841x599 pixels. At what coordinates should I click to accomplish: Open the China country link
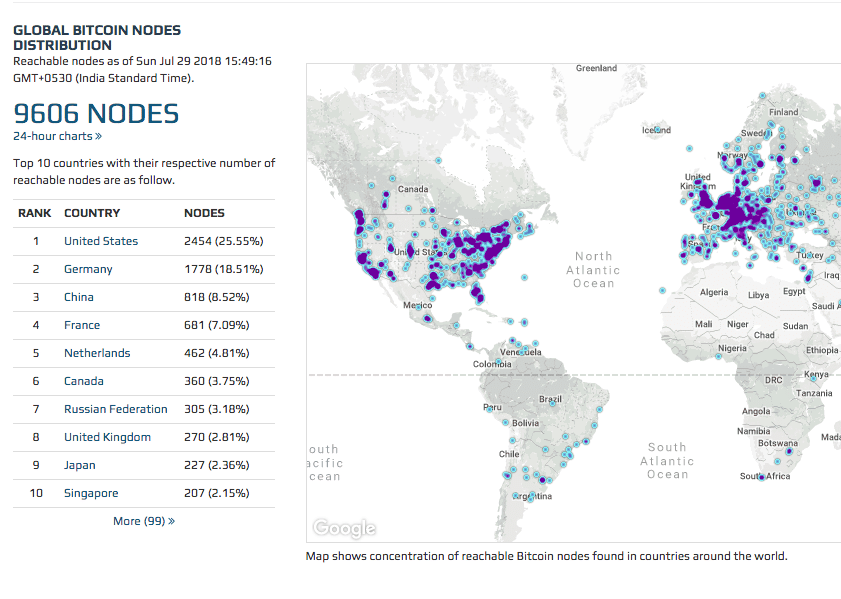pos(78,297)
